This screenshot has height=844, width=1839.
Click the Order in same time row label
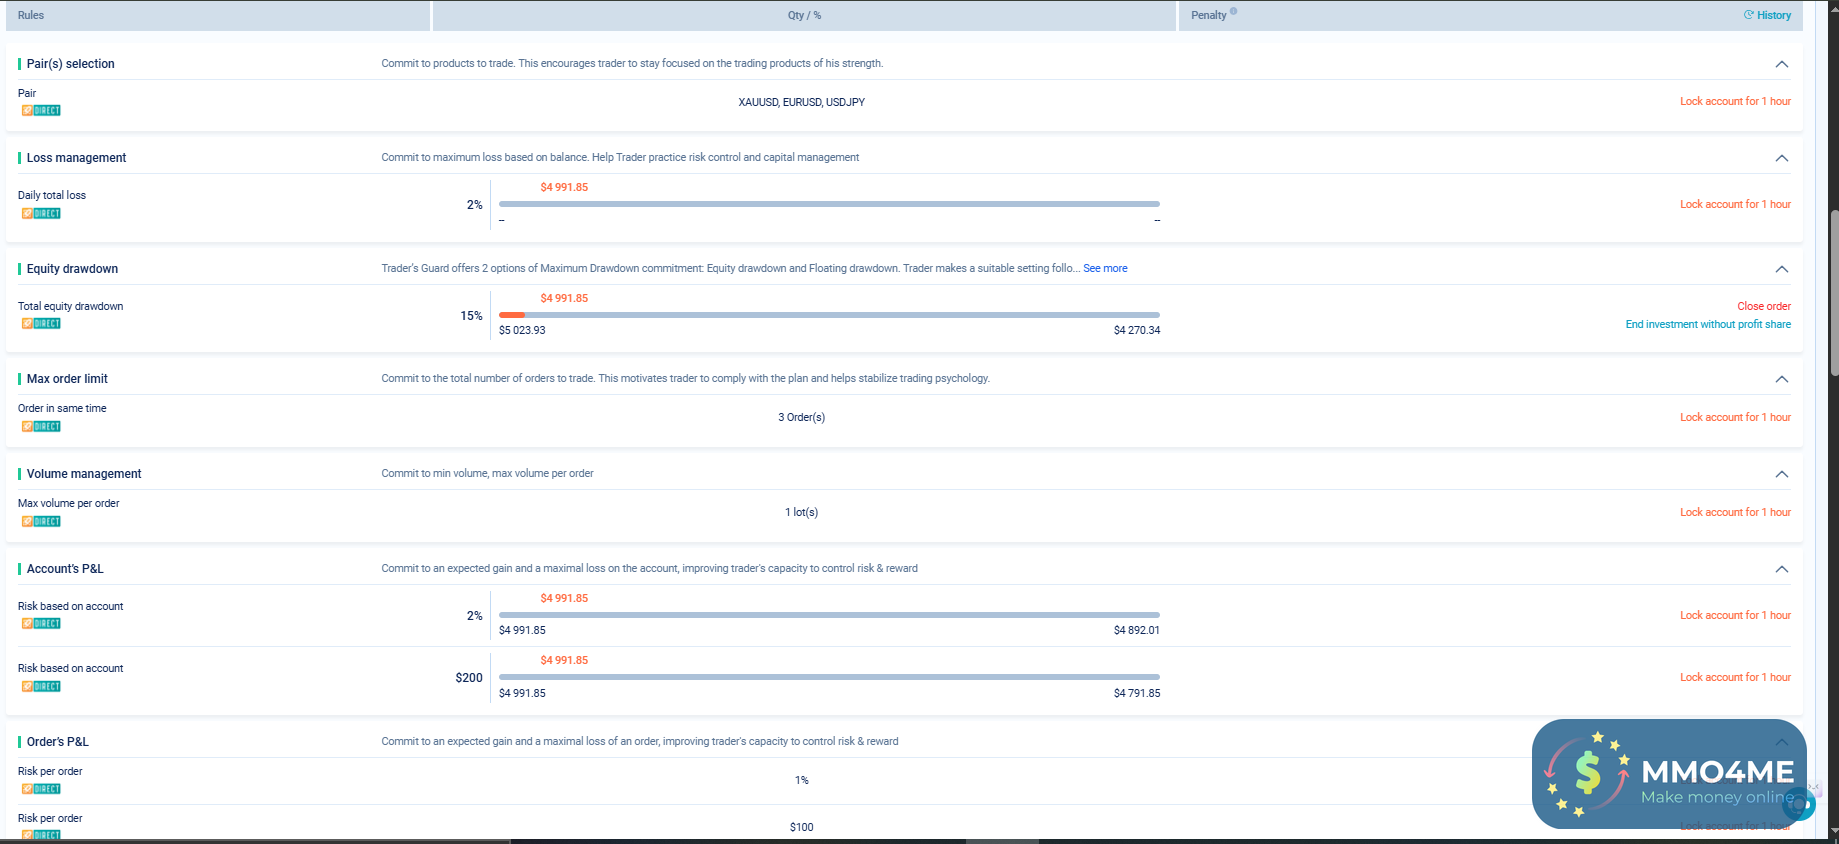(62, 408)
